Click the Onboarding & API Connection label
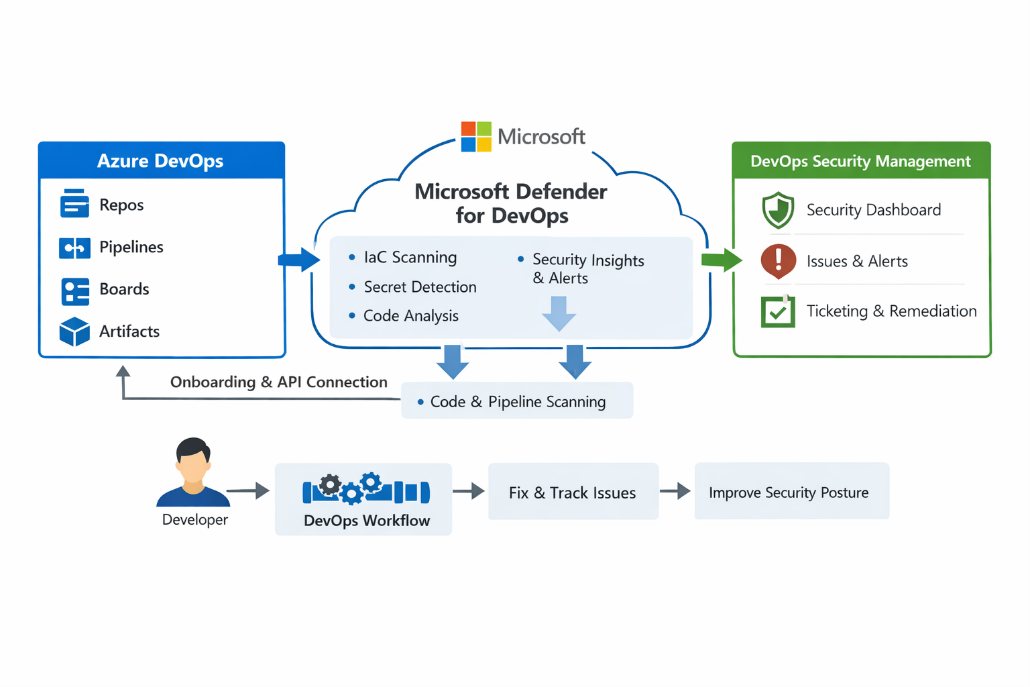The image size is (1030, 687). (279, 382)
